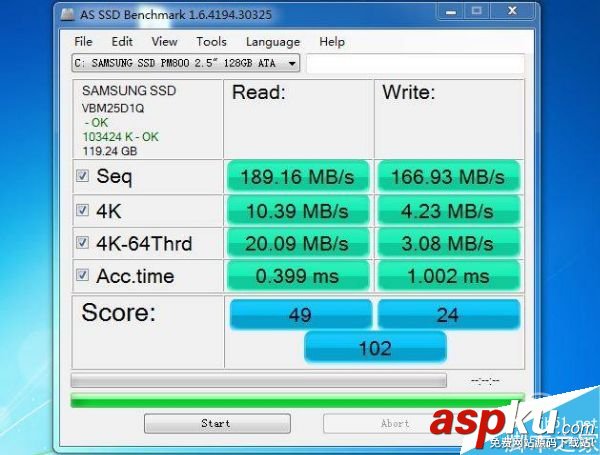Open the Tools menu
This screenshot has height=455, width=600.
[x=211, y=41]
